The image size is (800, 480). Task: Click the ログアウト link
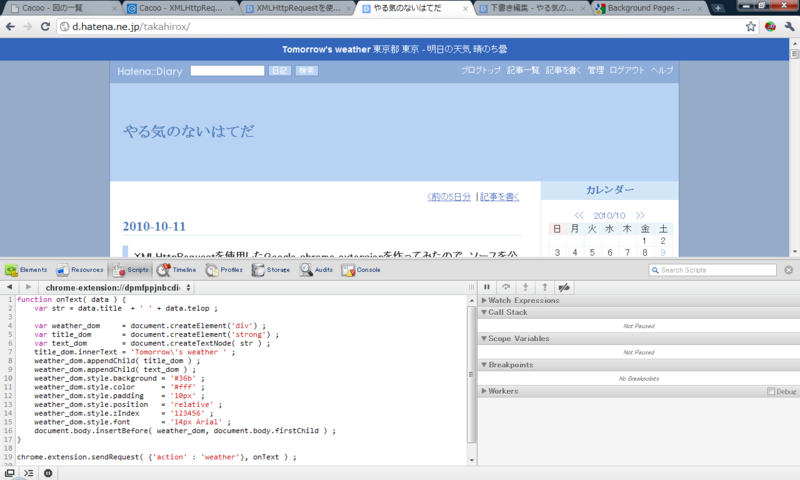pos(627,70)
